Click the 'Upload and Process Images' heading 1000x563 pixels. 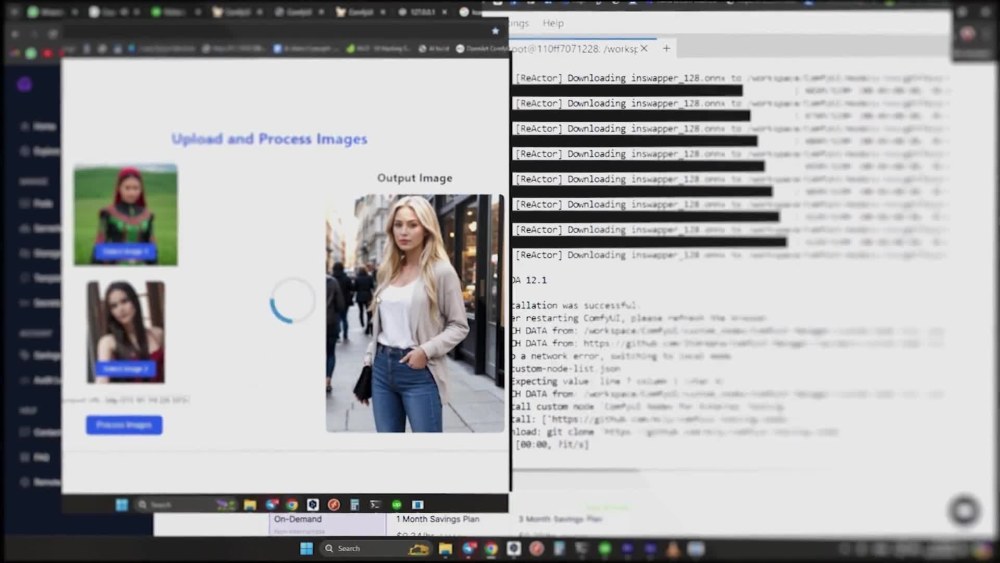point(269,139)
